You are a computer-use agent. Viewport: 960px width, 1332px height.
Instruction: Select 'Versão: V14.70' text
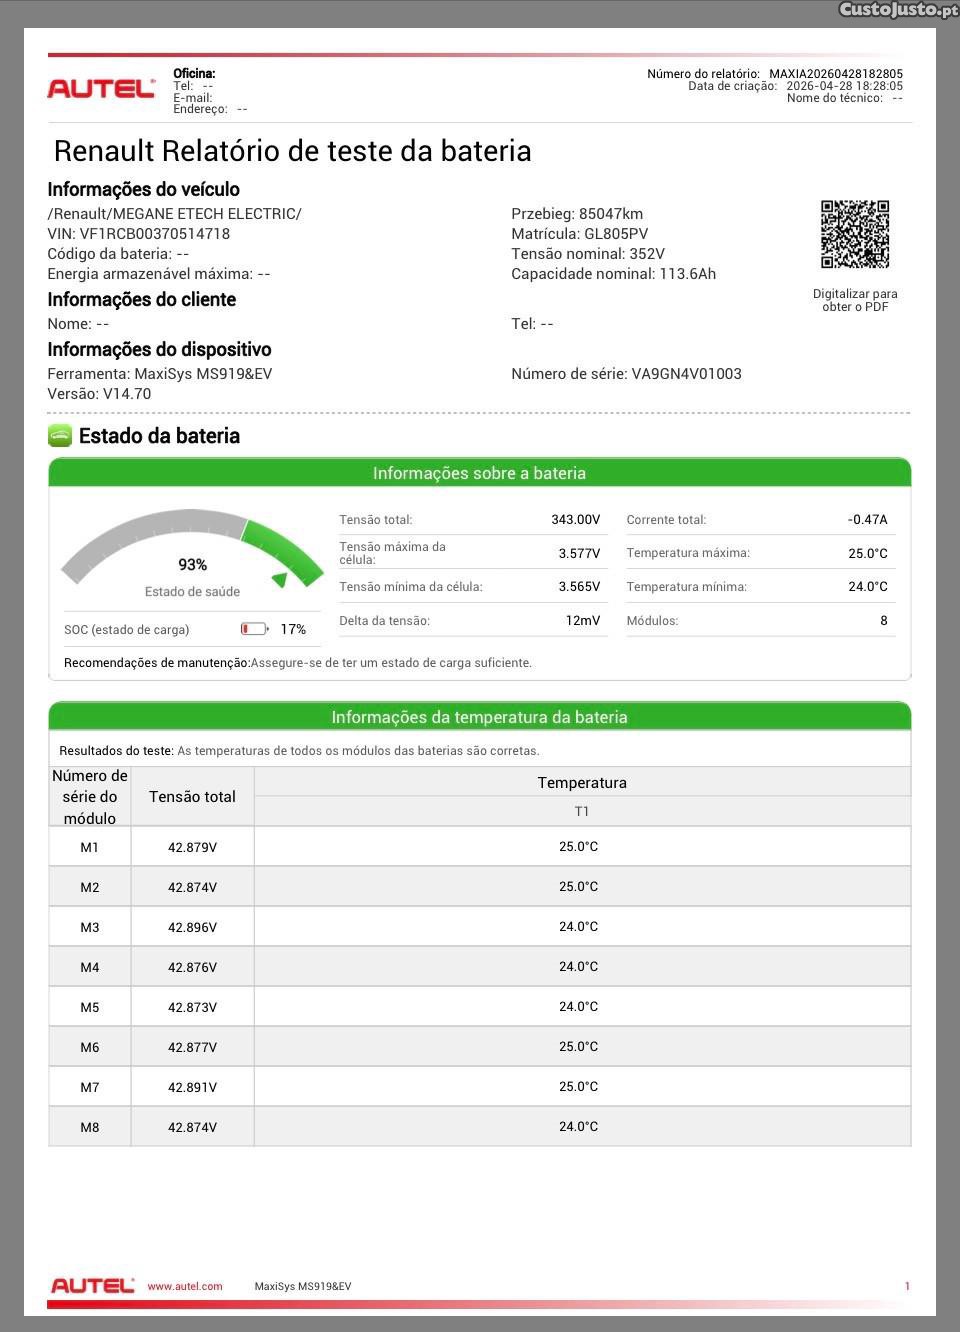click(99, 394)
